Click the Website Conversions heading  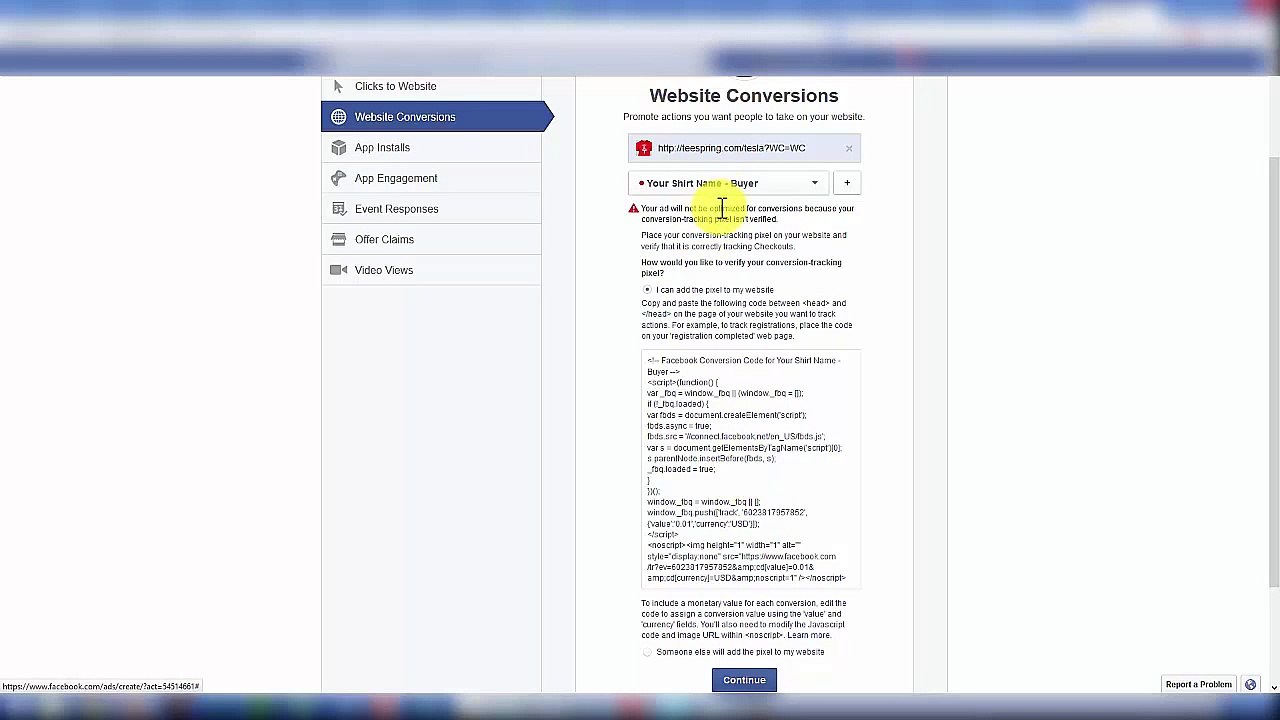click(x=744, y=96)
